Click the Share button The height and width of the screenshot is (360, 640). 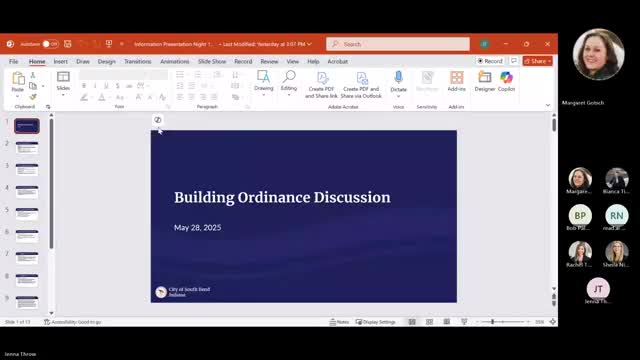point(538,61)
